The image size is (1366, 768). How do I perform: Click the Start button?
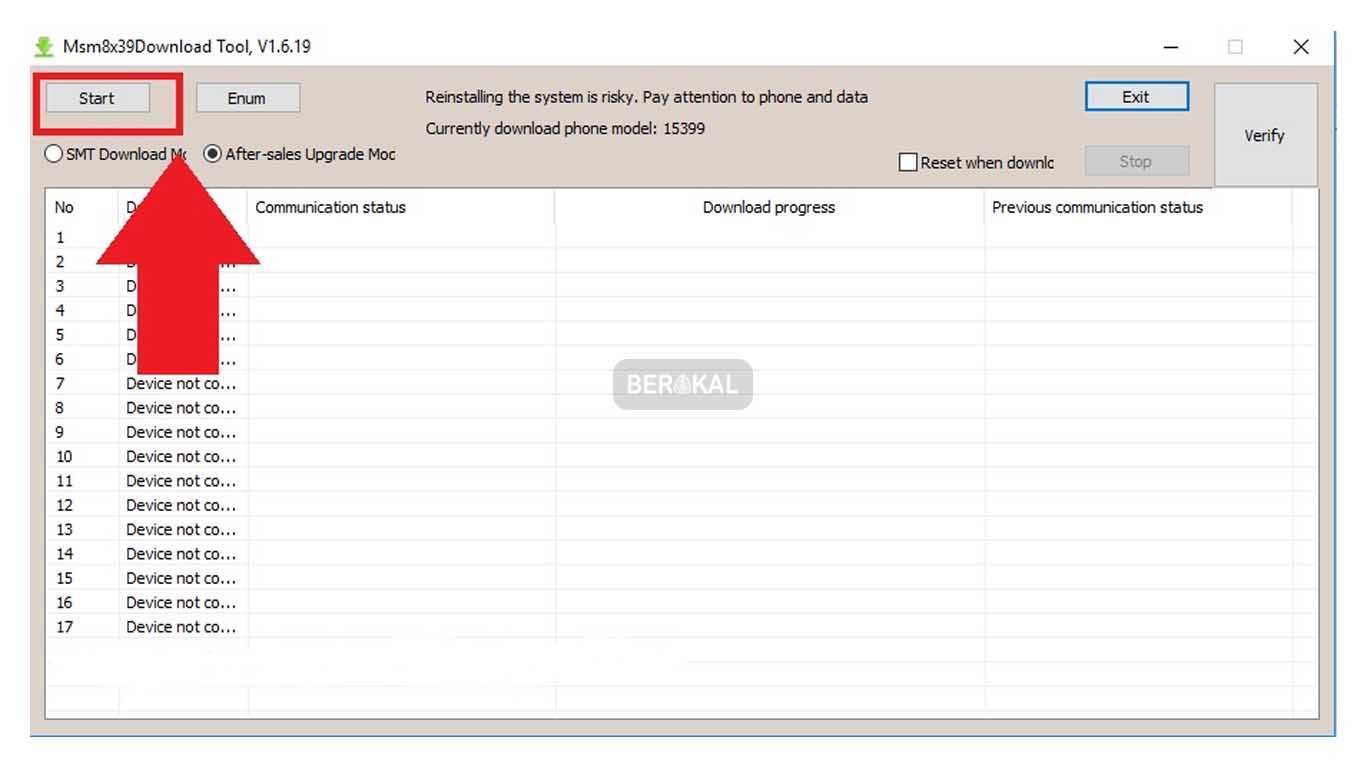click(98, 98)
